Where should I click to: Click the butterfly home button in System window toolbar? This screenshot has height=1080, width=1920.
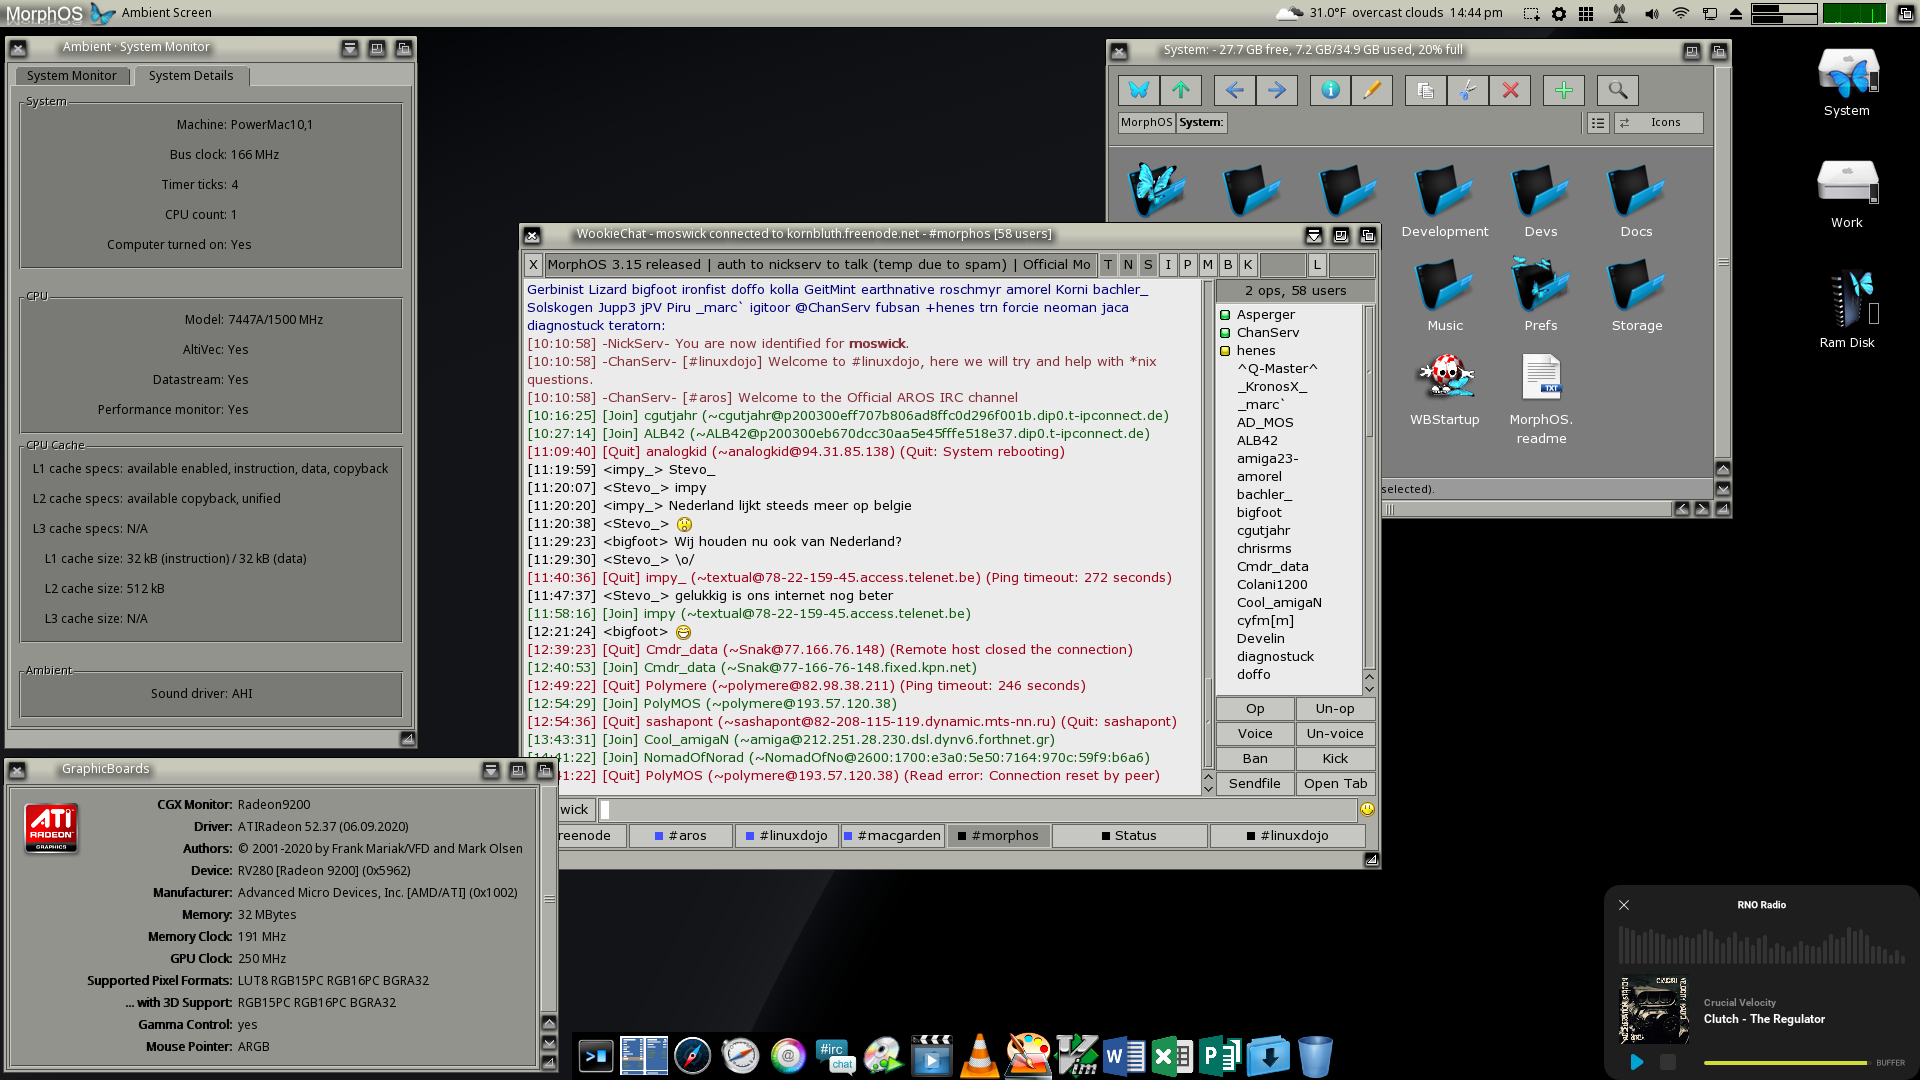point(1138,90)
